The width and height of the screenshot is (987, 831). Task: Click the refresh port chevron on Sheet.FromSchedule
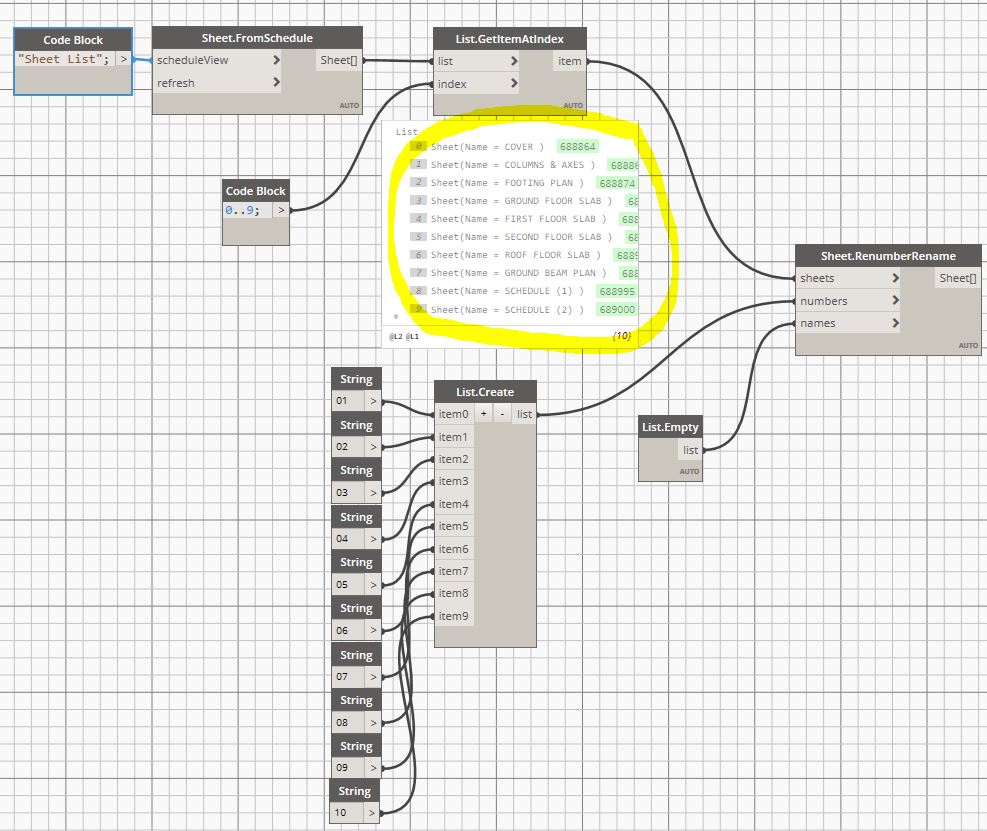tap(276, 82)
